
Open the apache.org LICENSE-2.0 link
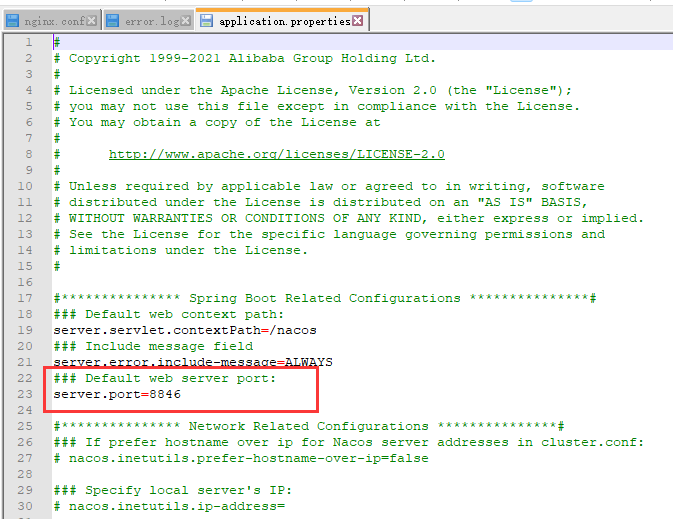click(x=277, y=154)
